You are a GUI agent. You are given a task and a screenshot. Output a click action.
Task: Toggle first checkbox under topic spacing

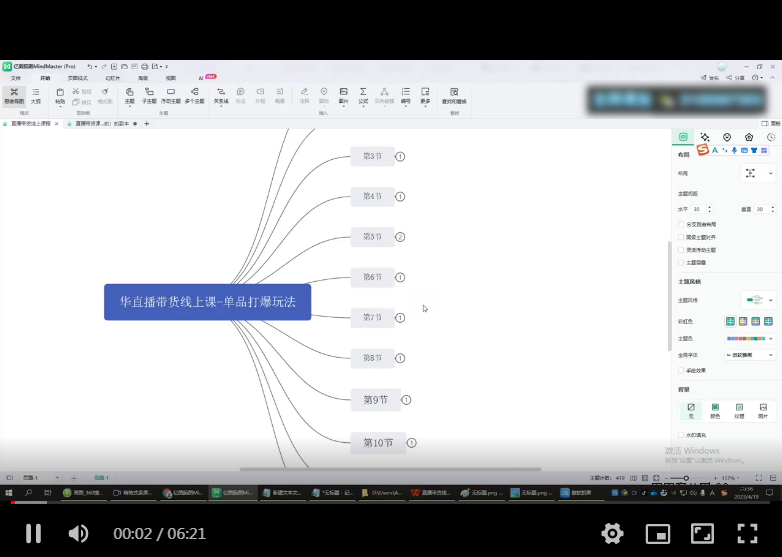(681, 224)
